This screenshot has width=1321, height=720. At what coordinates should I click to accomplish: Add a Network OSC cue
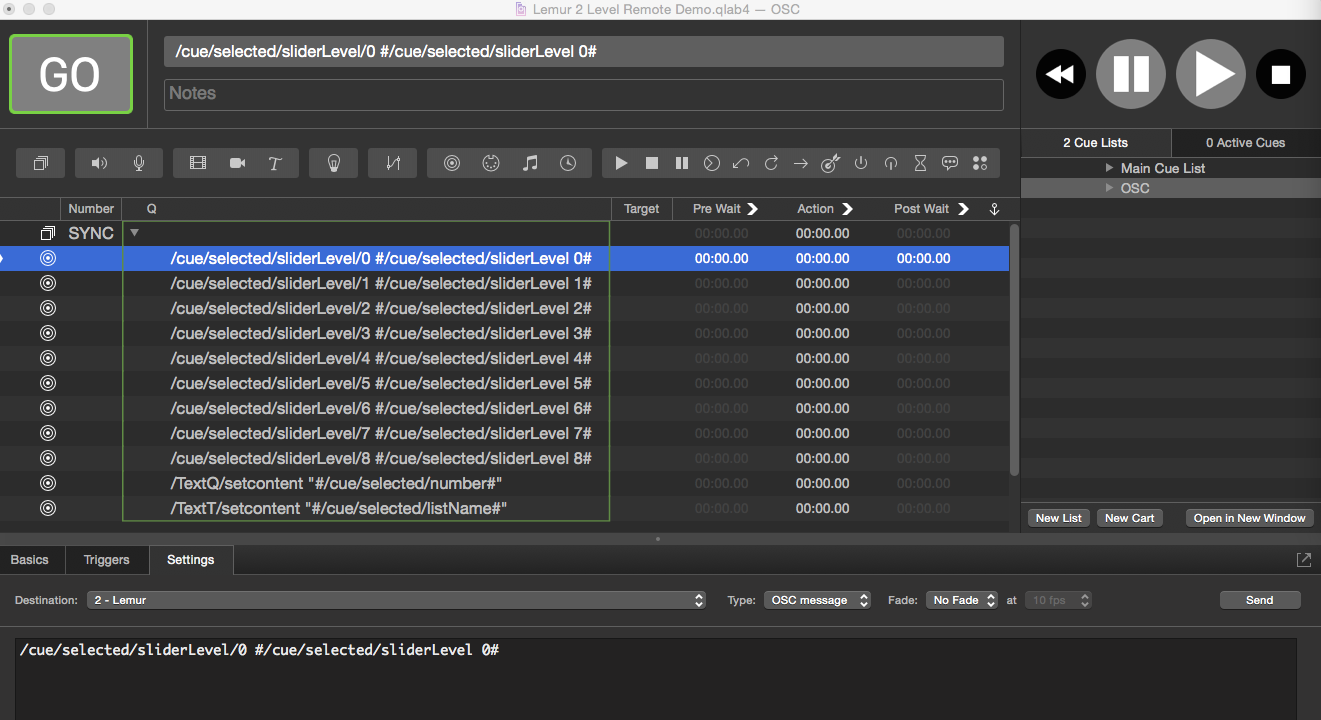point(452,163)
